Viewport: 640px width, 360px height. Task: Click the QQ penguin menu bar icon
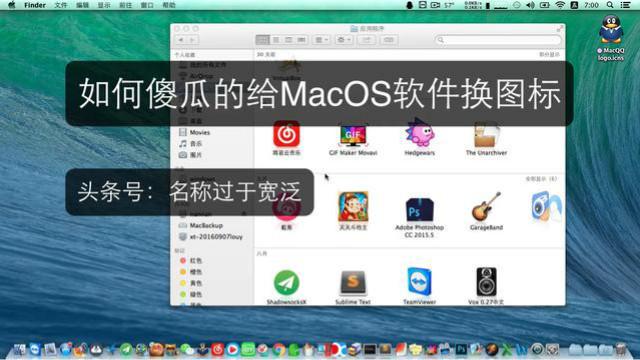(x=409, y=5)
